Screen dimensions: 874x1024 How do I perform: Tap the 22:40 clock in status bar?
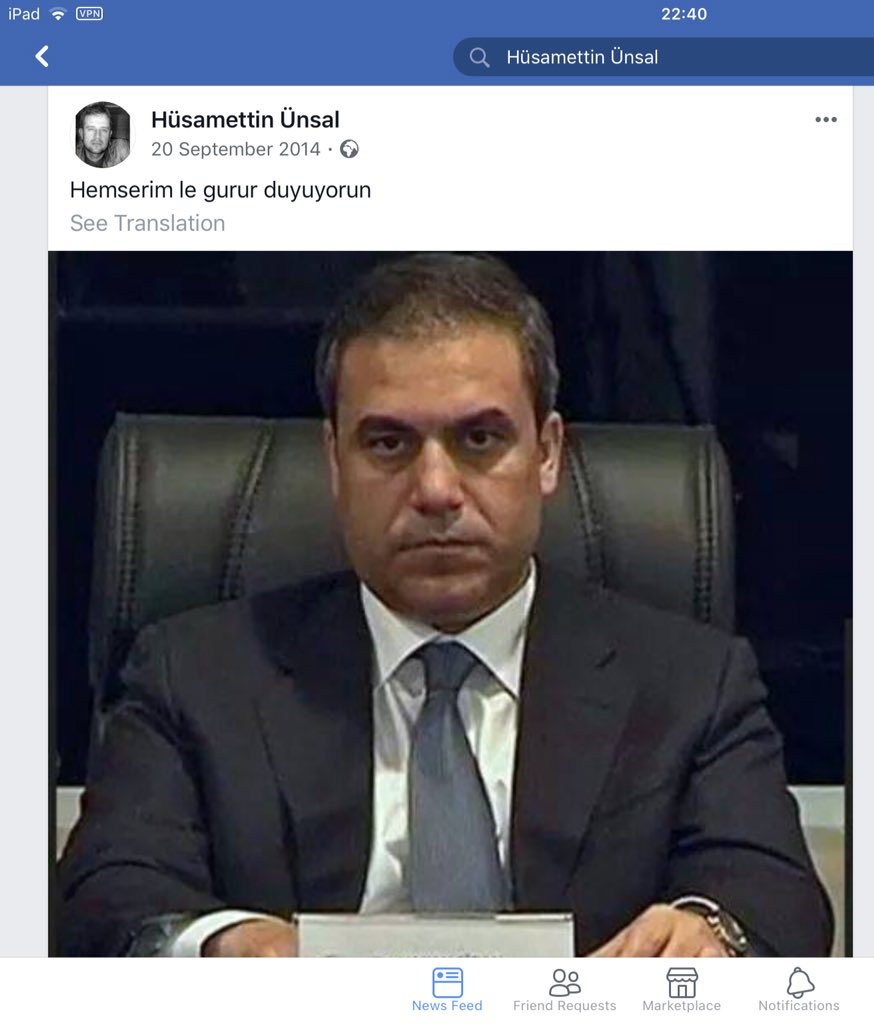click(x=684, y=14)
